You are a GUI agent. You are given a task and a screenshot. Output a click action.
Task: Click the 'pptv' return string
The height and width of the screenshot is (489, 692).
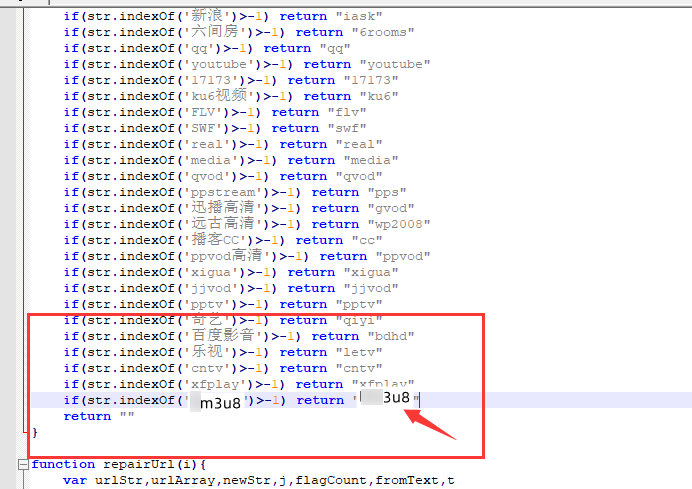tap(359, 304)
